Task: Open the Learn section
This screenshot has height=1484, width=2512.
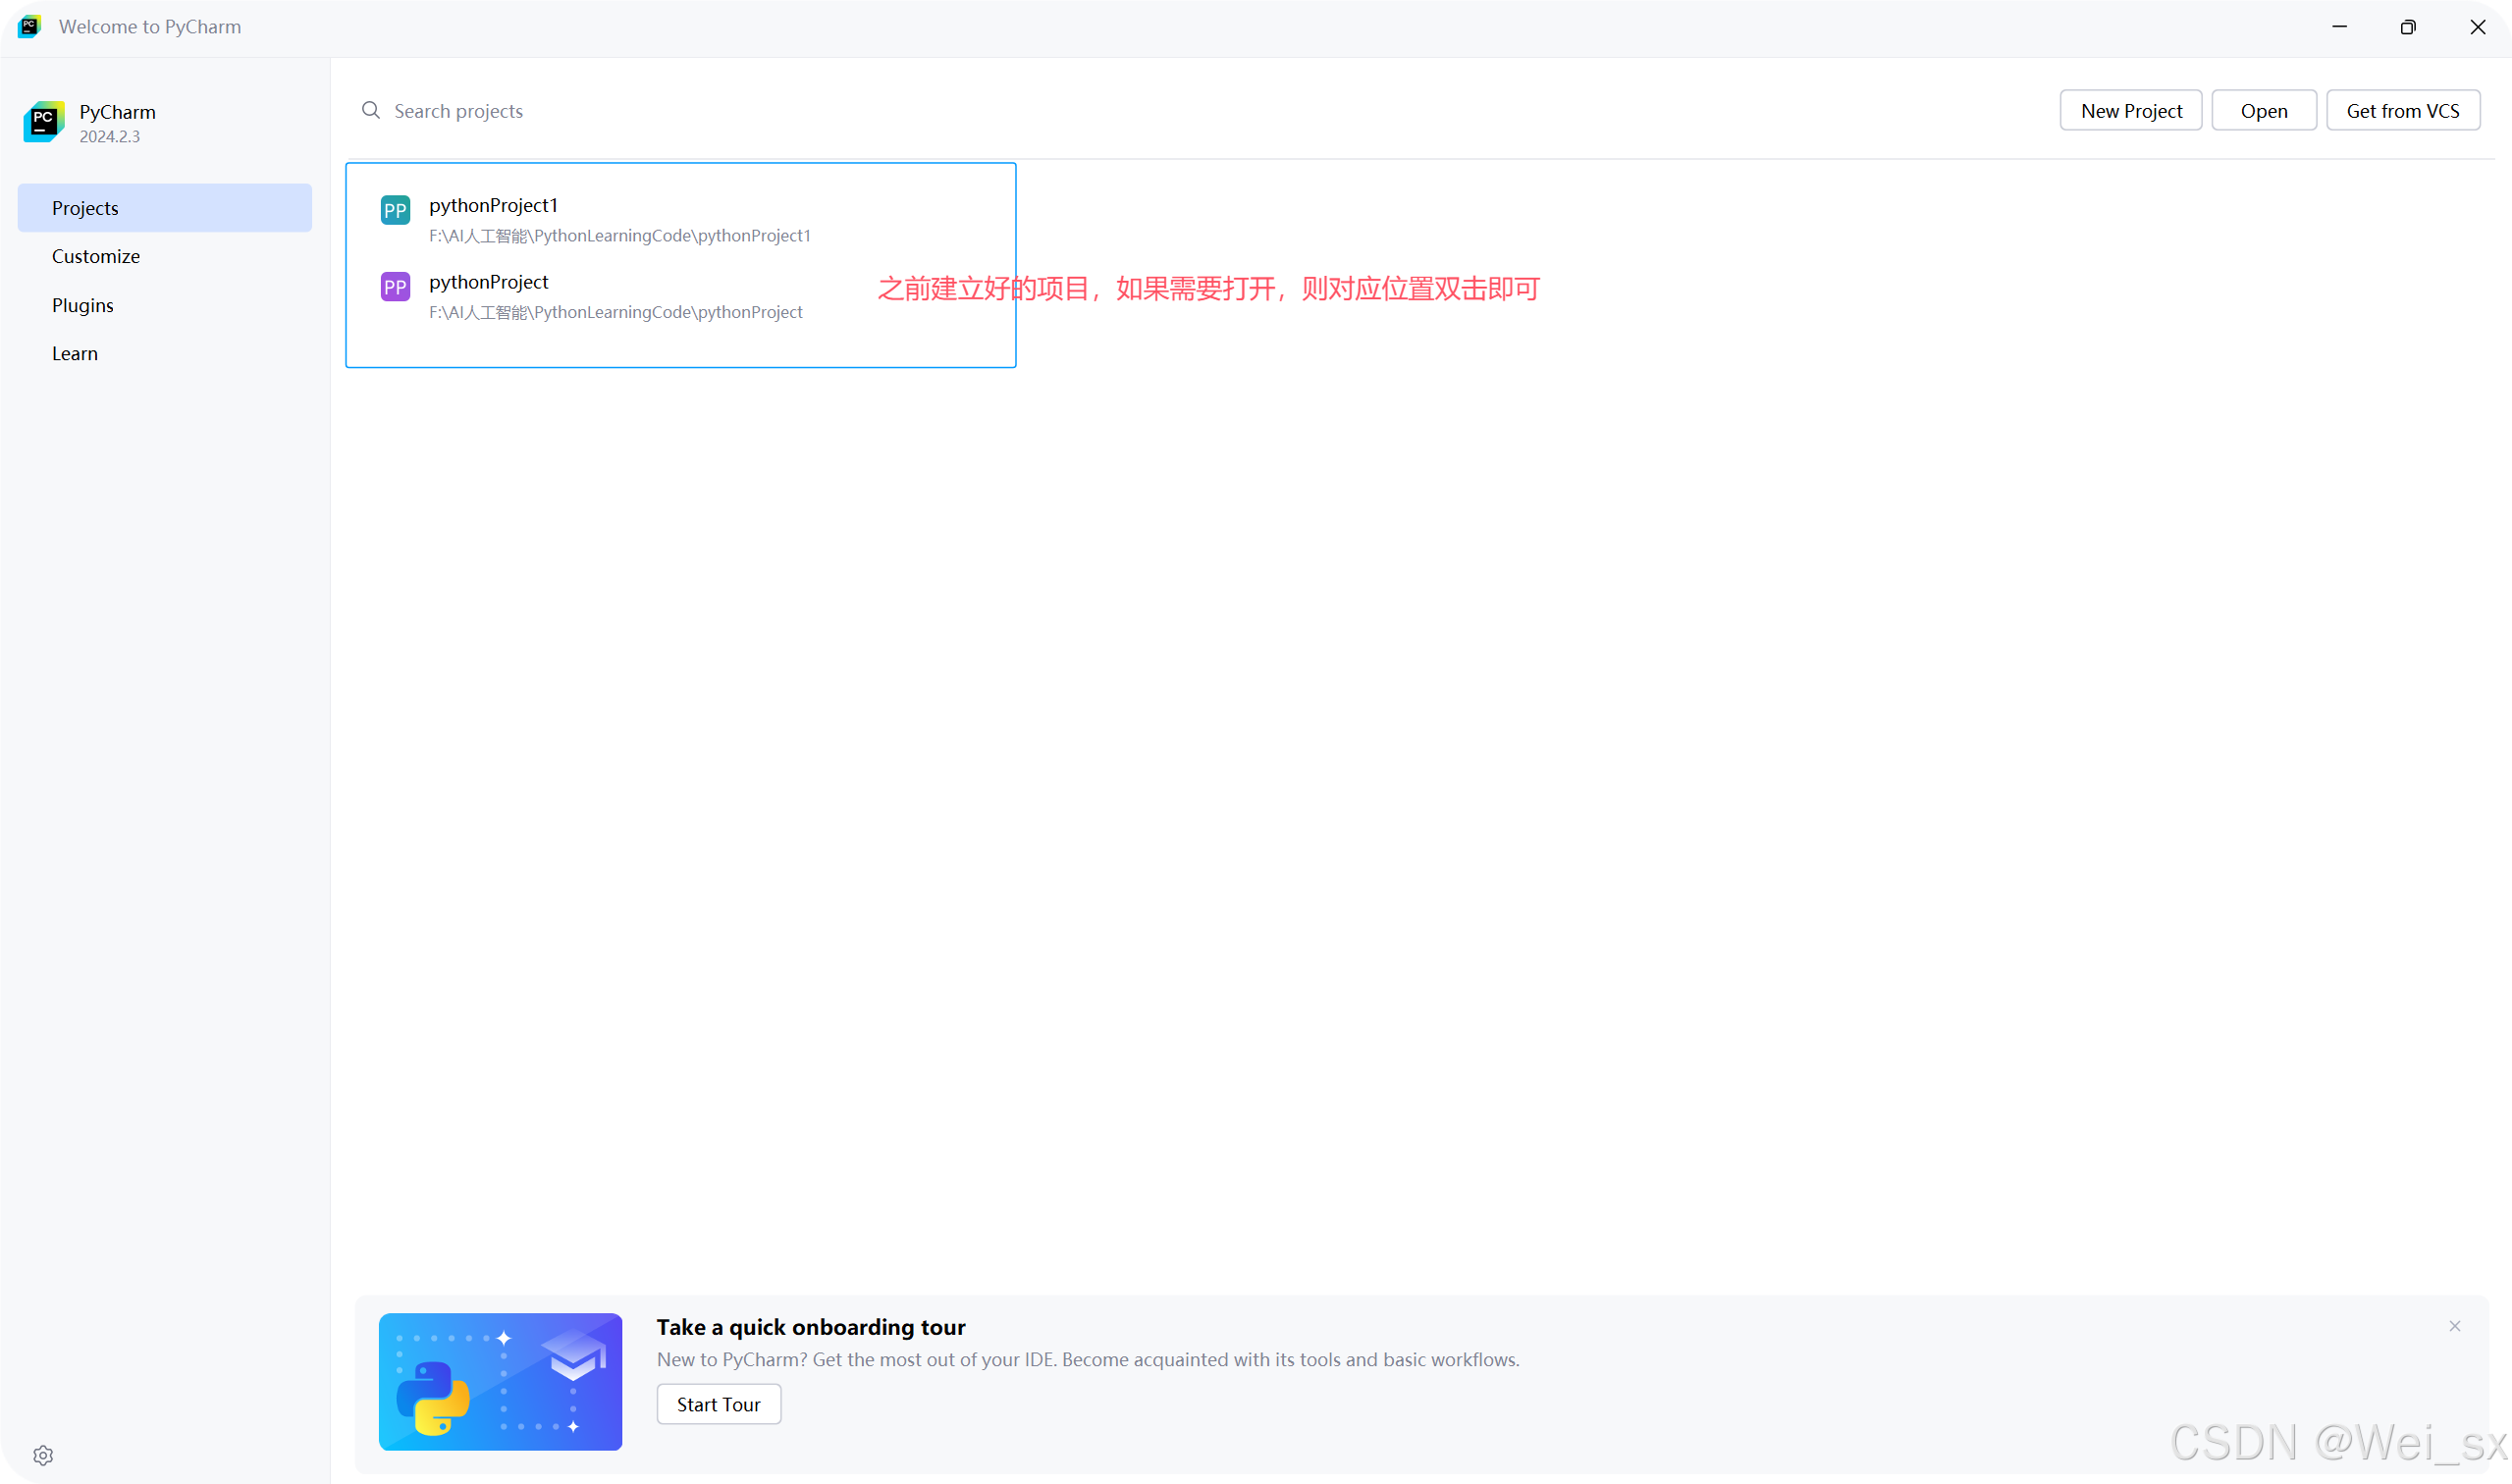Action: pos(75,353)
